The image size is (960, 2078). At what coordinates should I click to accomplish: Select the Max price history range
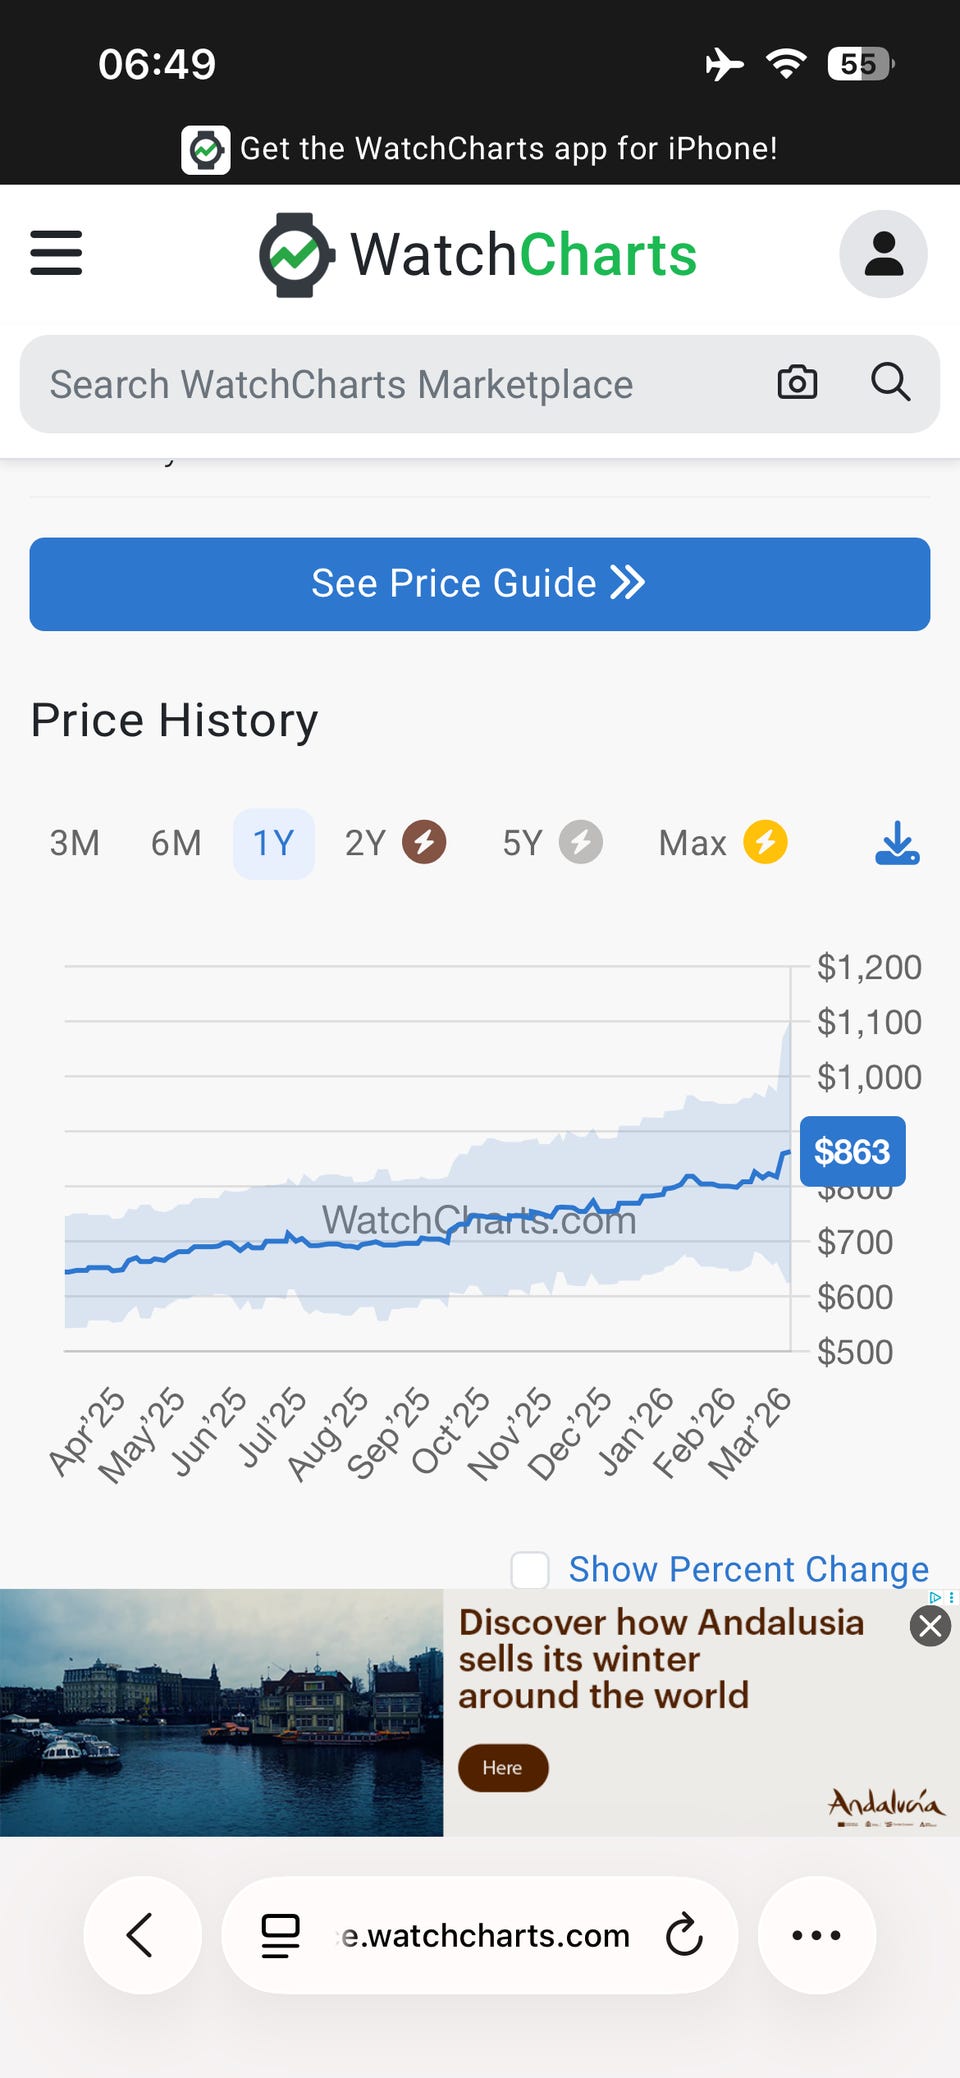[722, 843]
